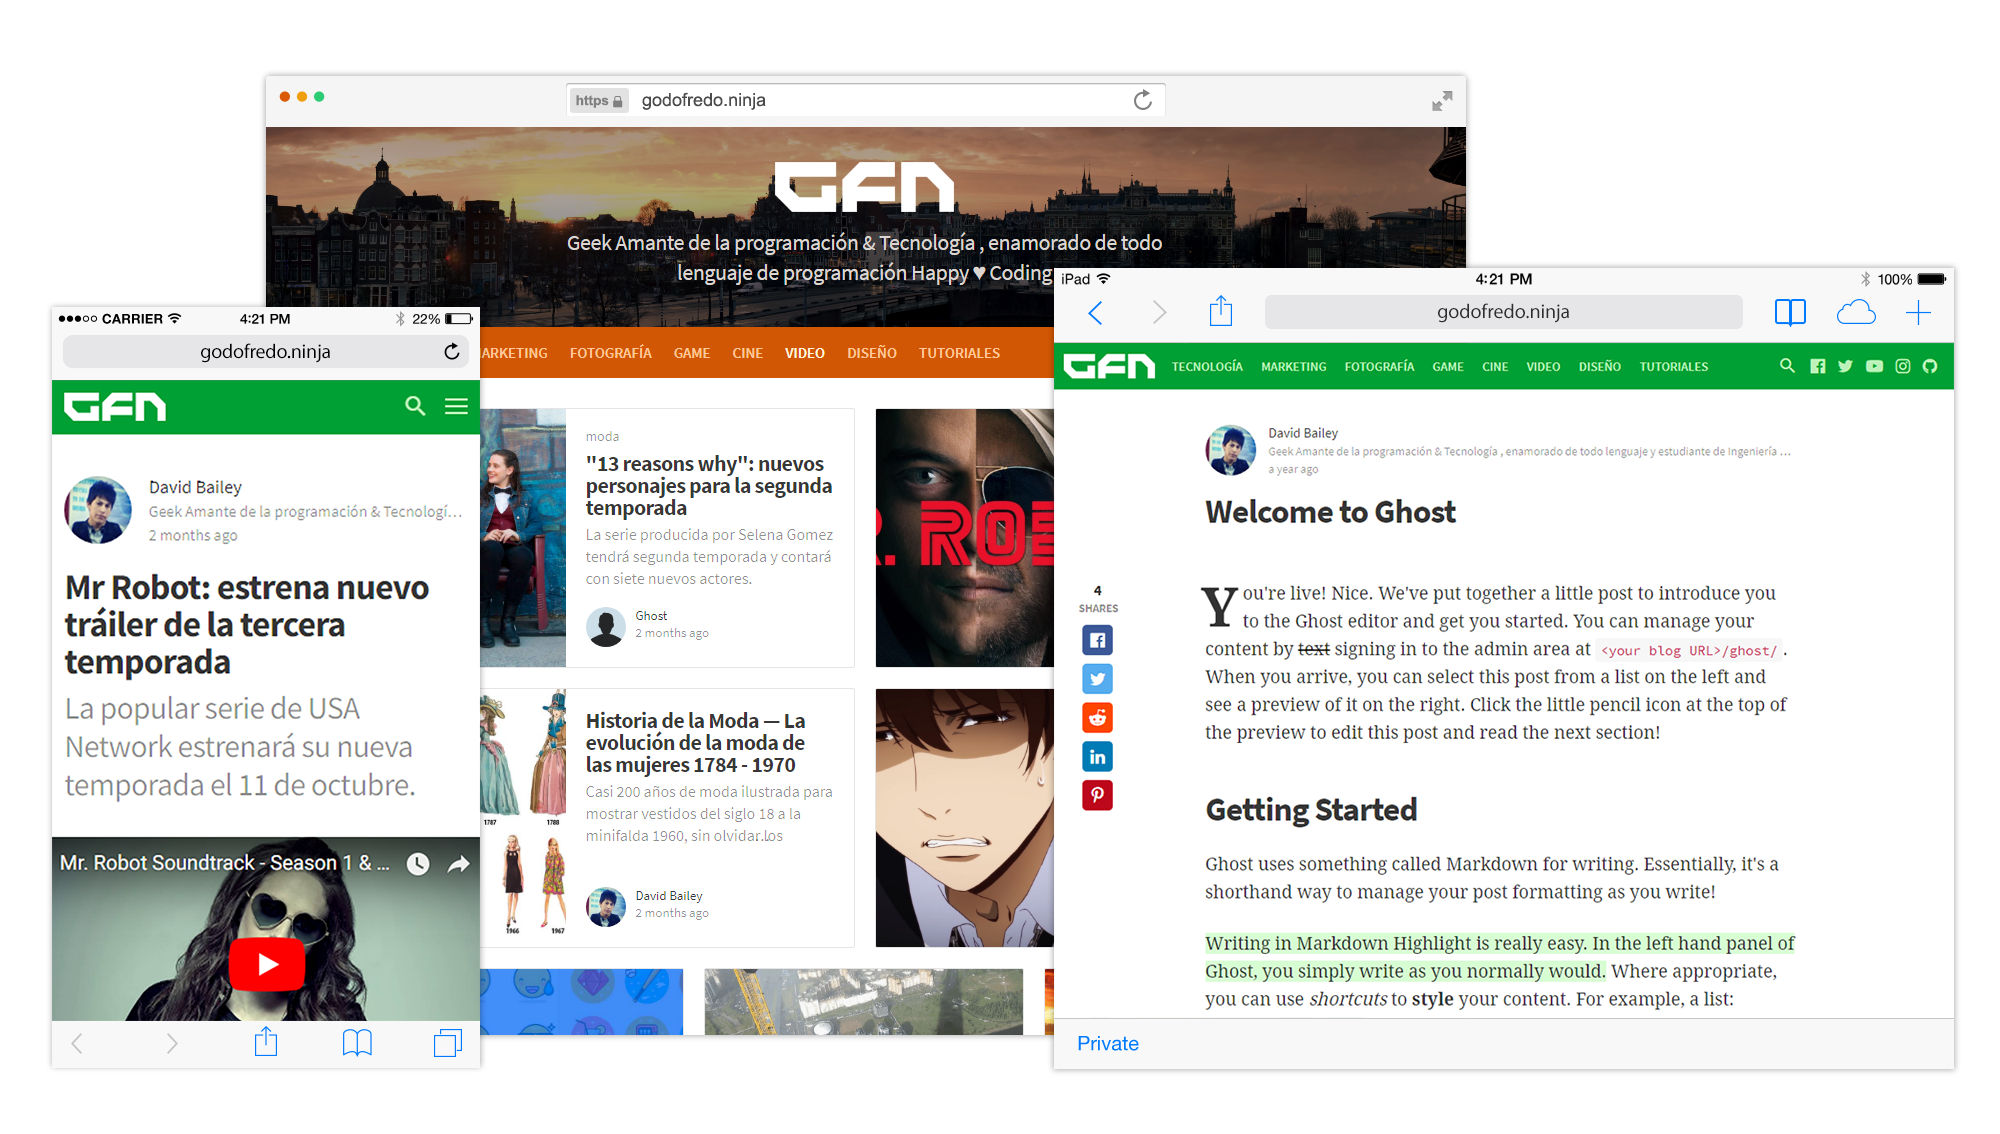Click the GitHub icon in green navbar
Image resolution: width=2000 pixels, height=1134 pixels.
(1930, 366)
